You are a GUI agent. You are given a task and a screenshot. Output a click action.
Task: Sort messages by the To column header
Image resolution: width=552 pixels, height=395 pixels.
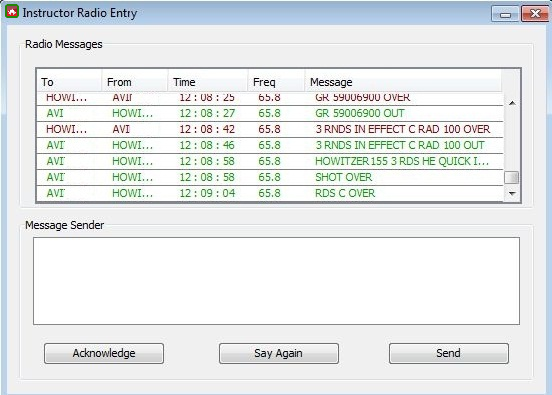tap(69, 82)
